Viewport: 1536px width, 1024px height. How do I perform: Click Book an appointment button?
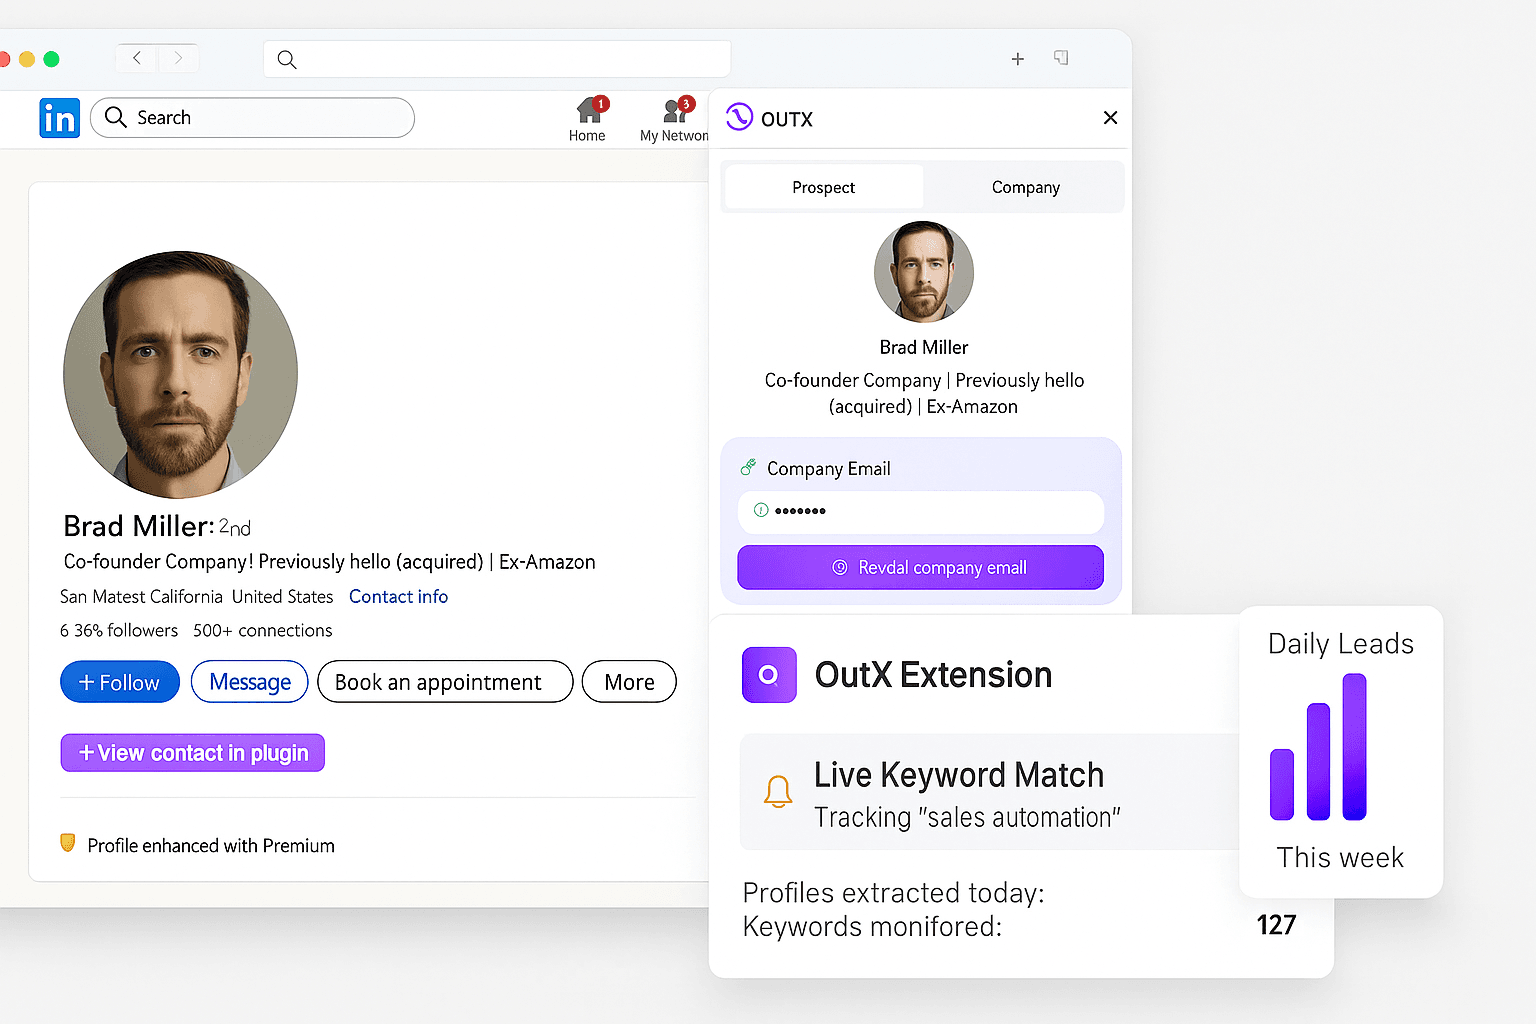coord(444,682)
